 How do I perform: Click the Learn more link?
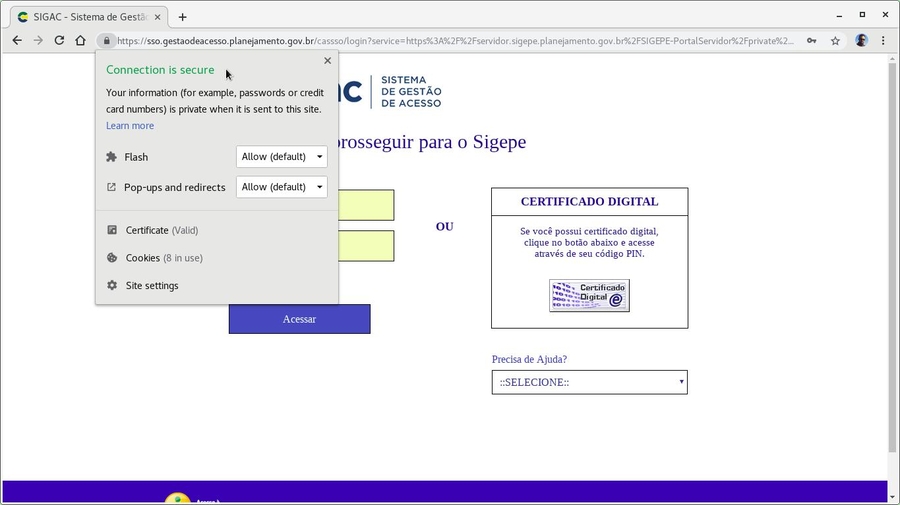point(130,126)
